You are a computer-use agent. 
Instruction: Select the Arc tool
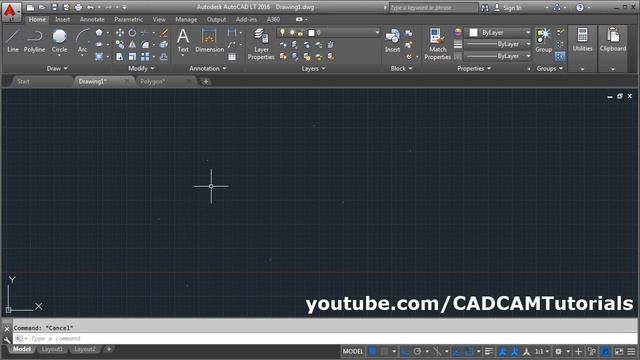click(x=82, y=41)
